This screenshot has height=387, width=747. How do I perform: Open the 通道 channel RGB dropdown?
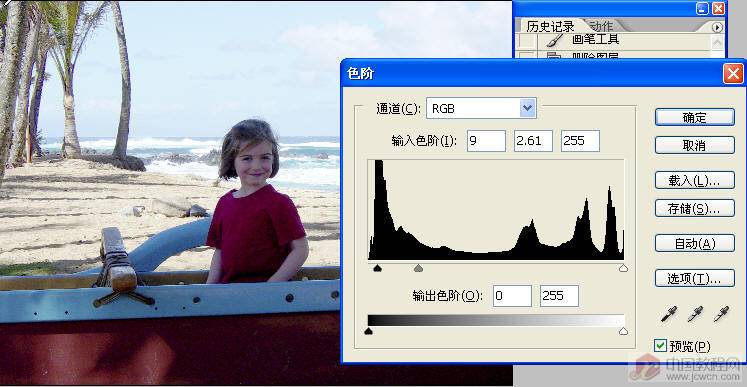coord(527,108)
